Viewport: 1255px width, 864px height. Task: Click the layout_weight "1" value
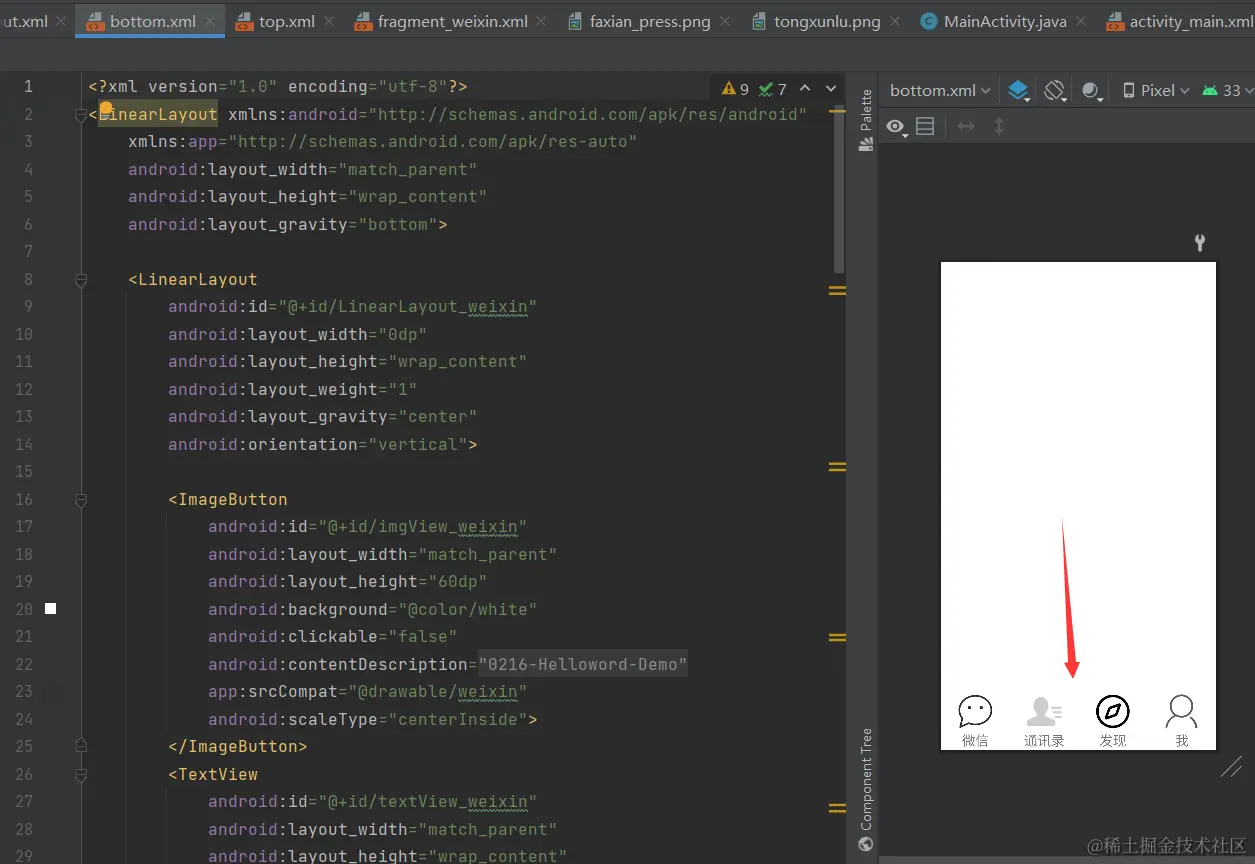(x=402, y=389)
